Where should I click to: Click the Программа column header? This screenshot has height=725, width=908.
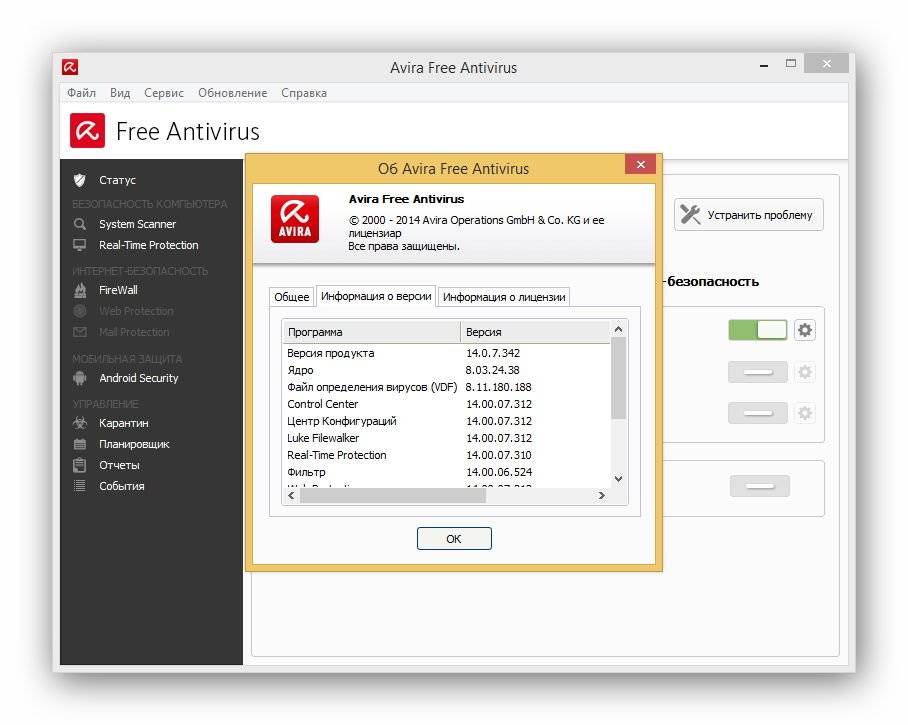click(372, 332)
